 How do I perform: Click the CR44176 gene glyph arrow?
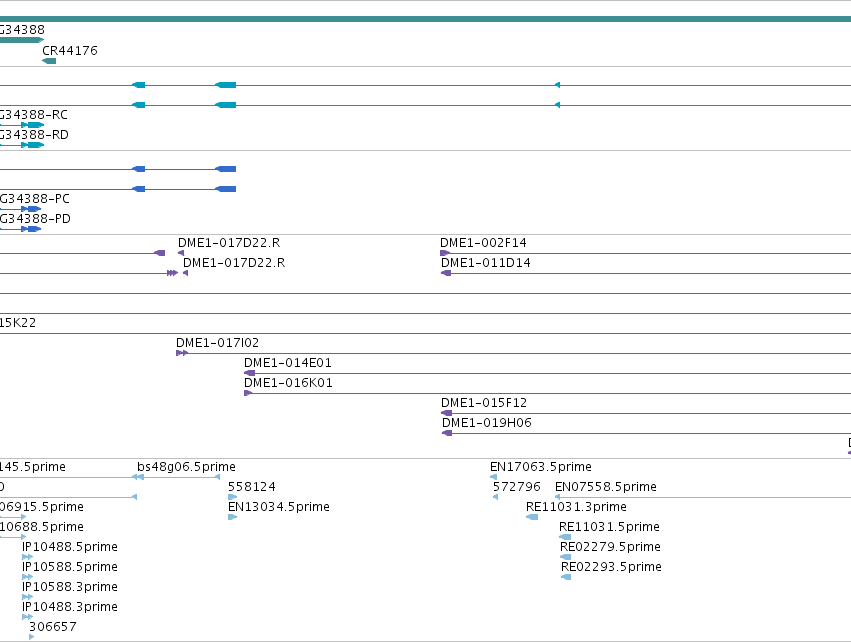coord(49,61)
